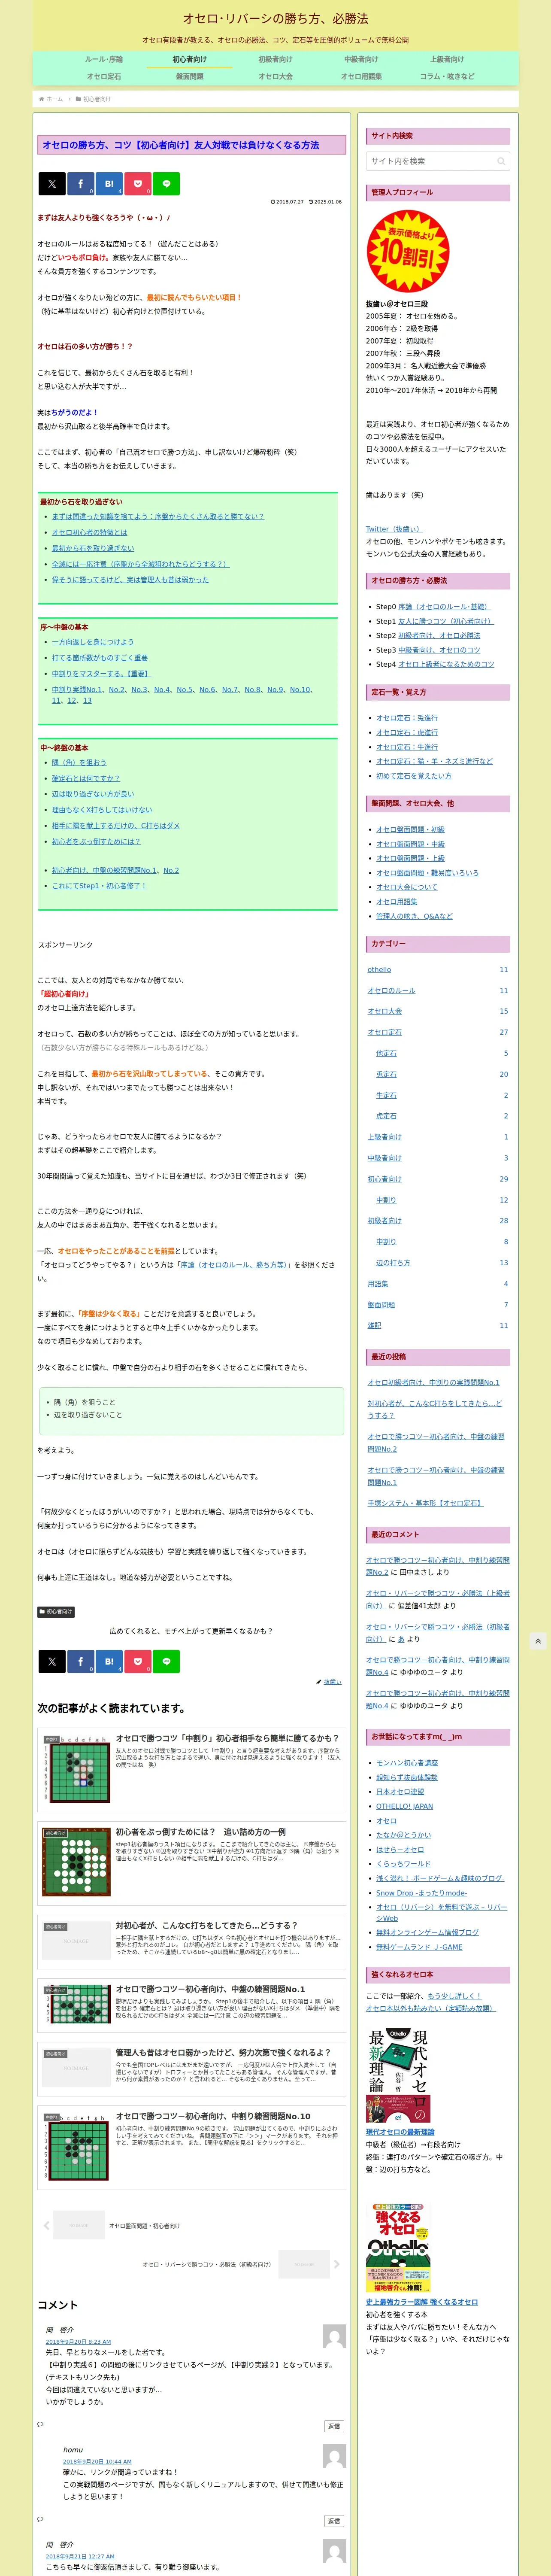
Task: Open the コラム・呟きなど menu item
Action: coord(447,76)
